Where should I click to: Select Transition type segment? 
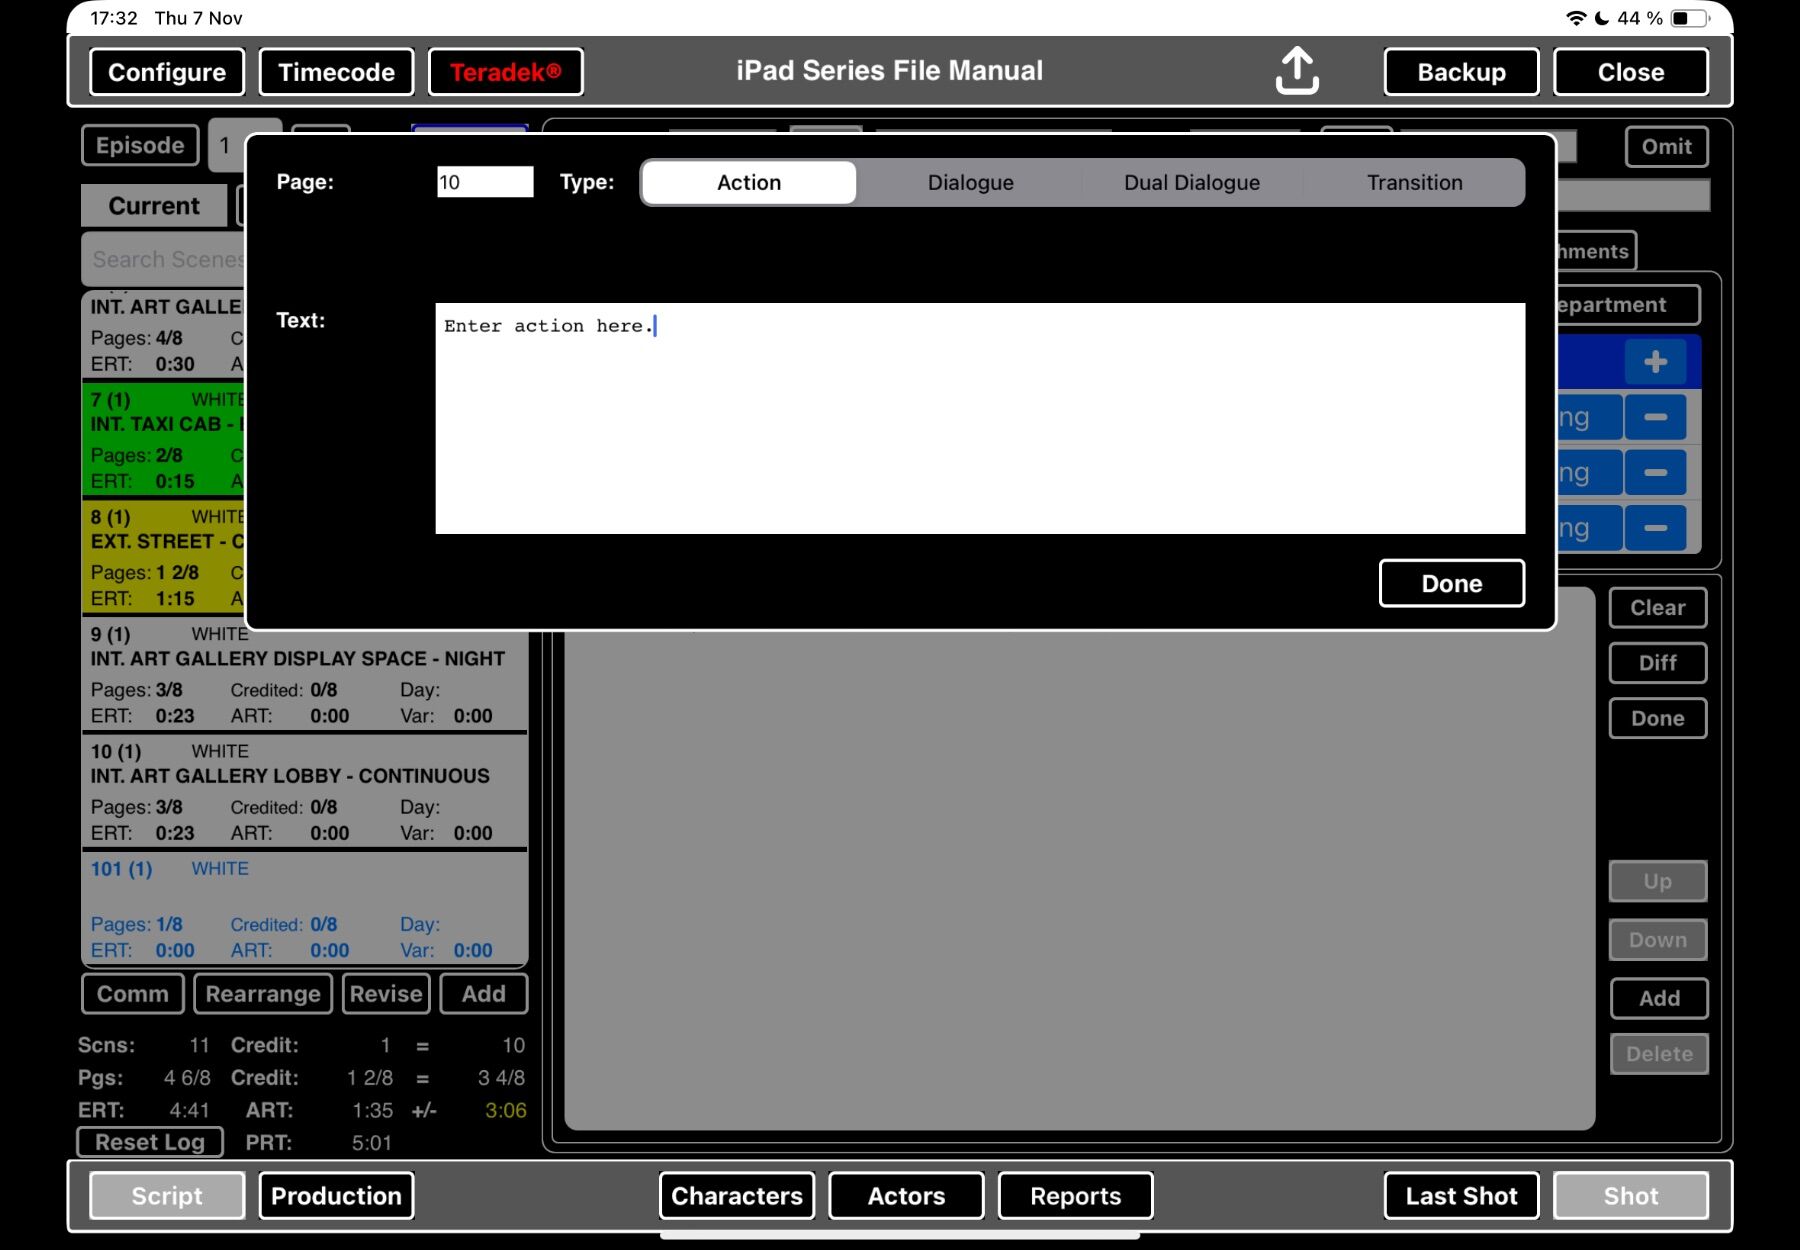(x=1414, y=182)
